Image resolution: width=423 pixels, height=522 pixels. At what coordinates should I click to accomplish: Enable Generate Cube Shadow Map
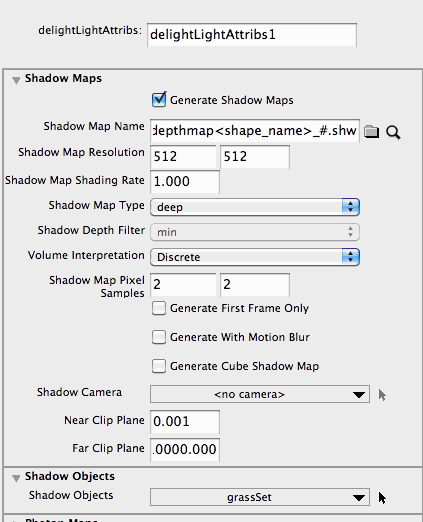159,366
